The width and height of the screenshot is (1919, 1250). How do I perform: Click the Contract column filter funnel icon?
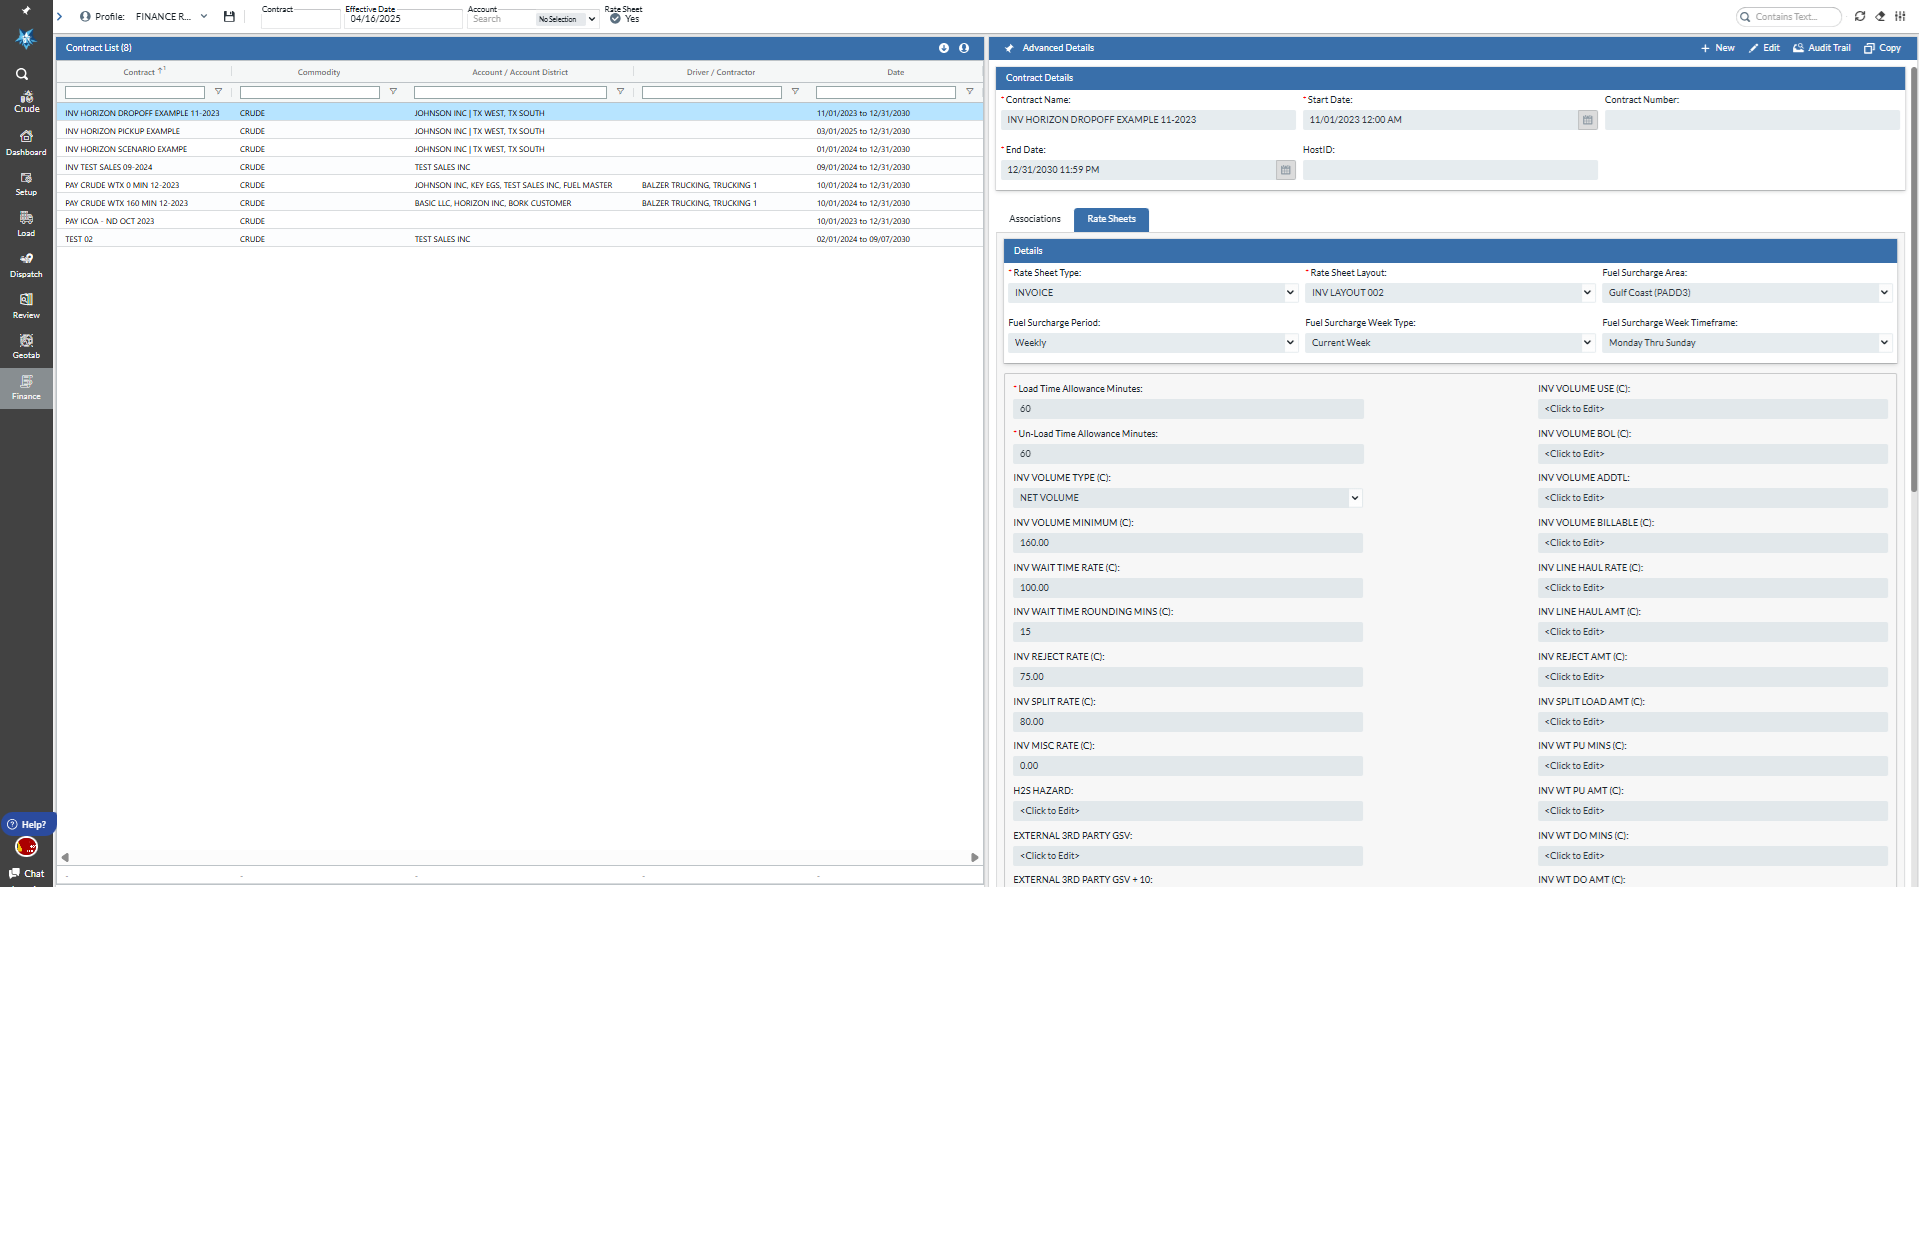pos(218,92)
